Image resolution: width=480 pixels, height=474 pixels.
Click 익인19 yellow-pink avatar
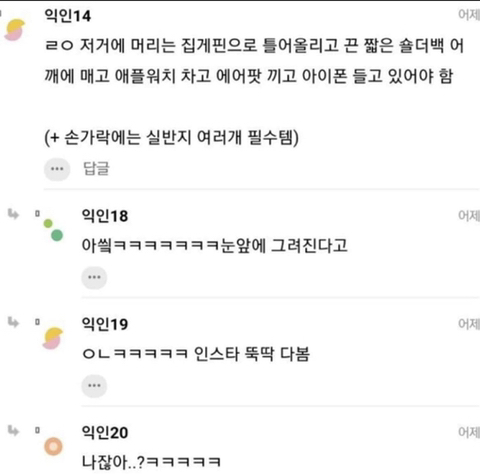pyautogui.click(x=53, y=338)
